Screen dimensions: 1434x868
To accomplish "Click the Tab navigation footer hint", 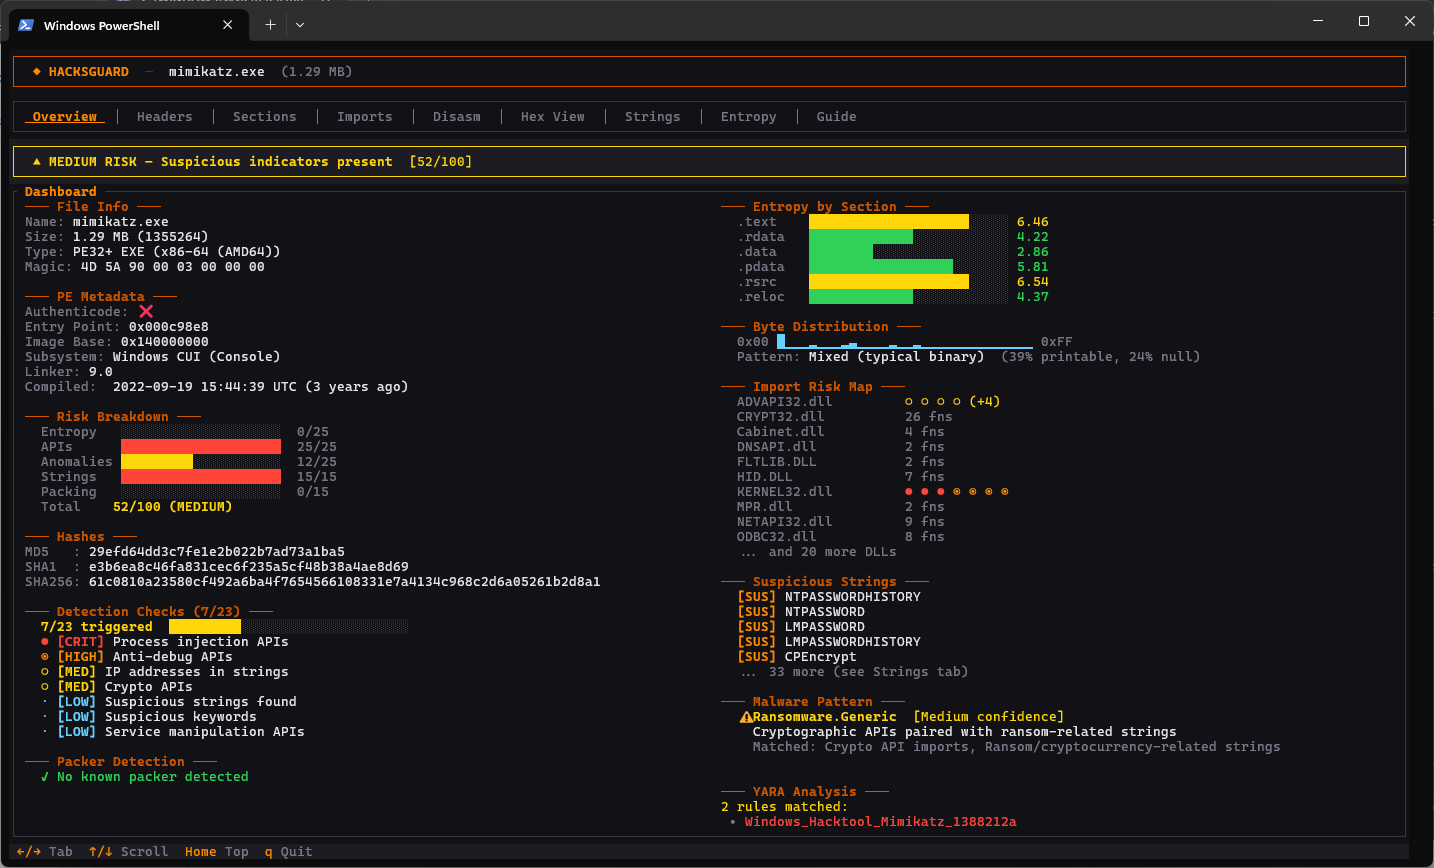I will 45,852.
